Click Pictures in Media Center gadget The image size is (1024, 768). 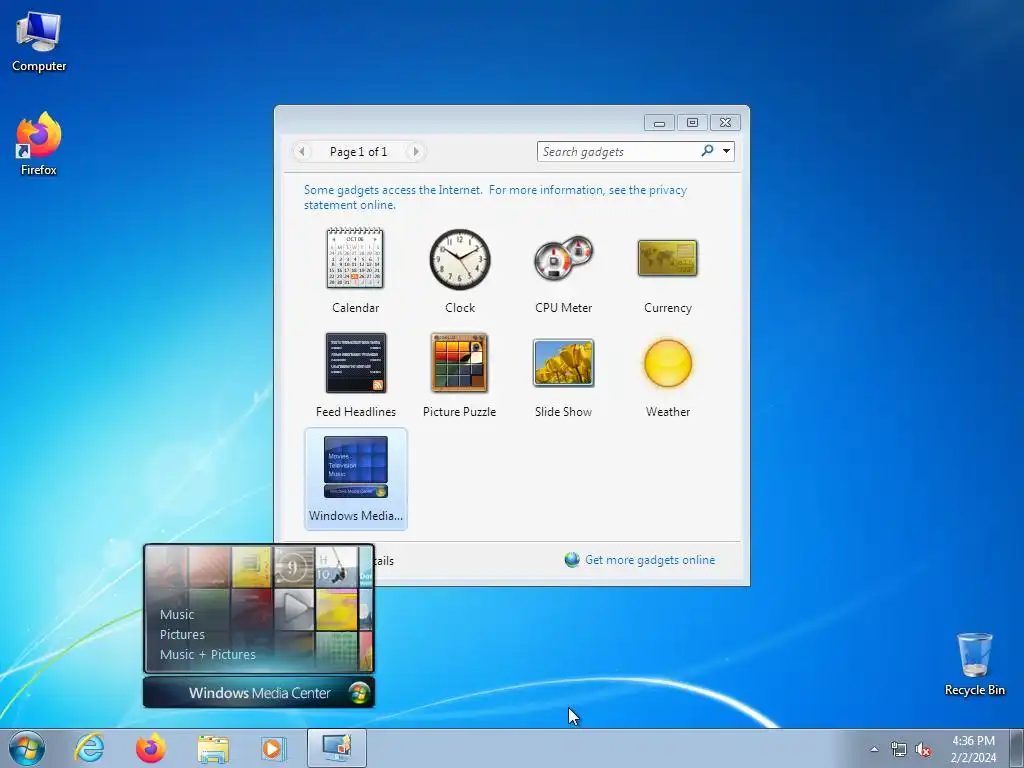coord(182,634)
